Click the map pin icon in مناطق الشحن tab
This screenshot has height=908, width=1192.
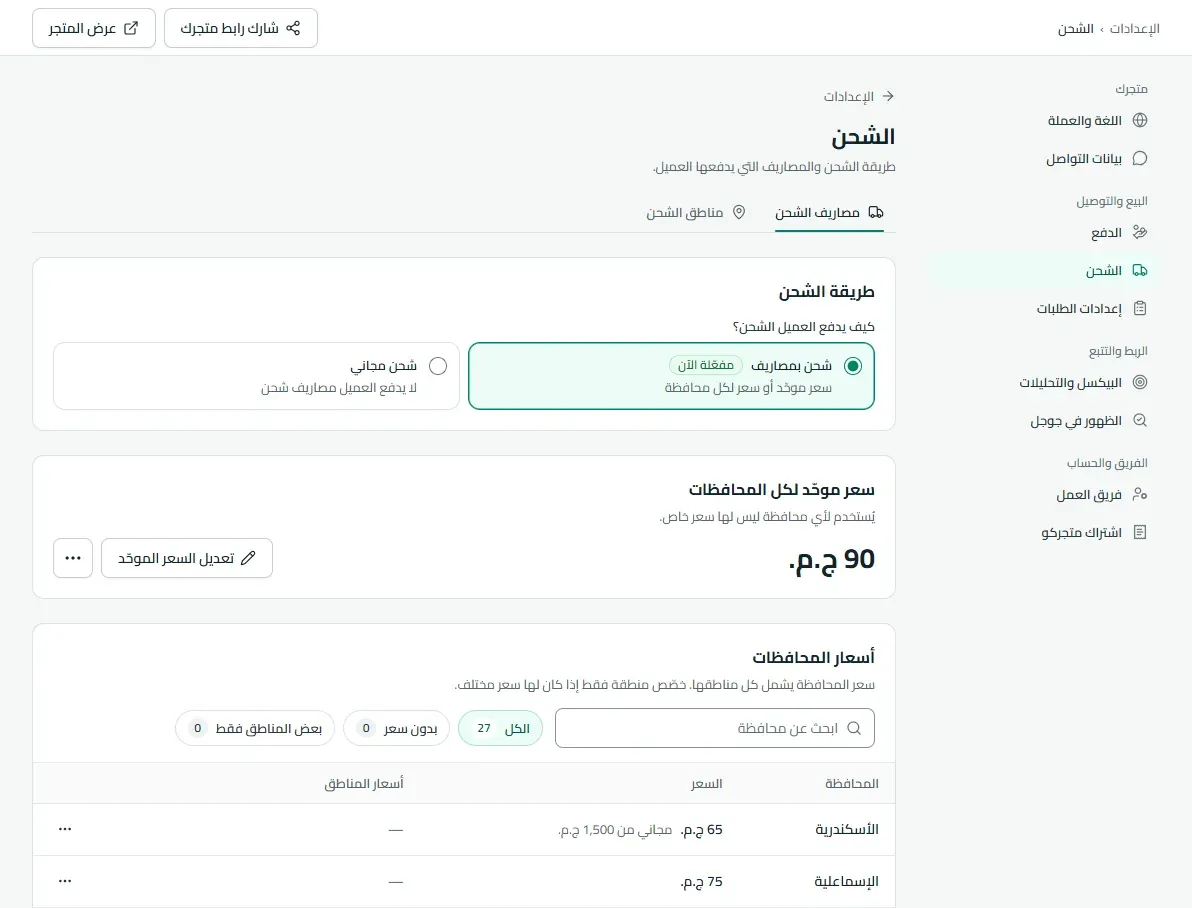[x=738, y=212]
